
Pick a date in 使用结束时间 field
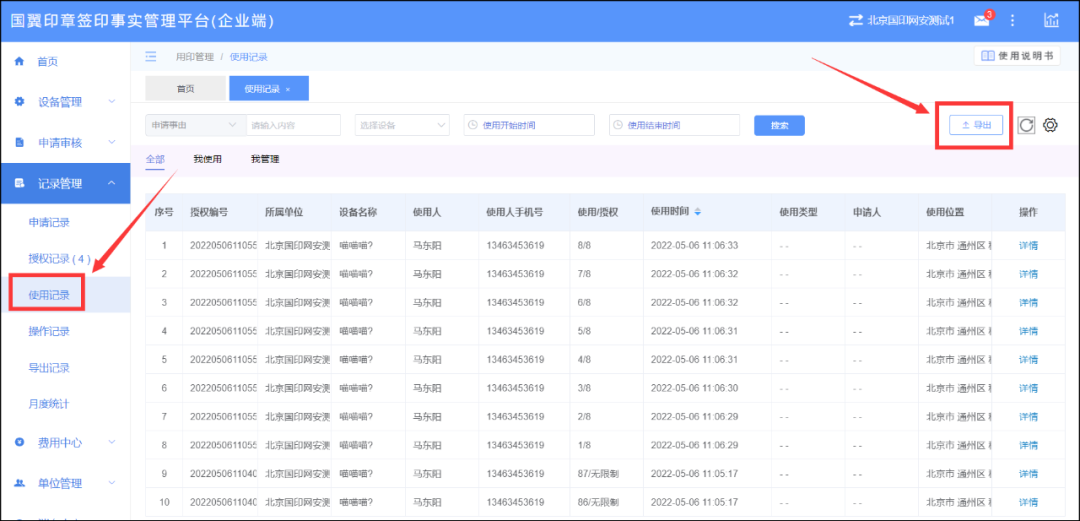coord(674,125)
